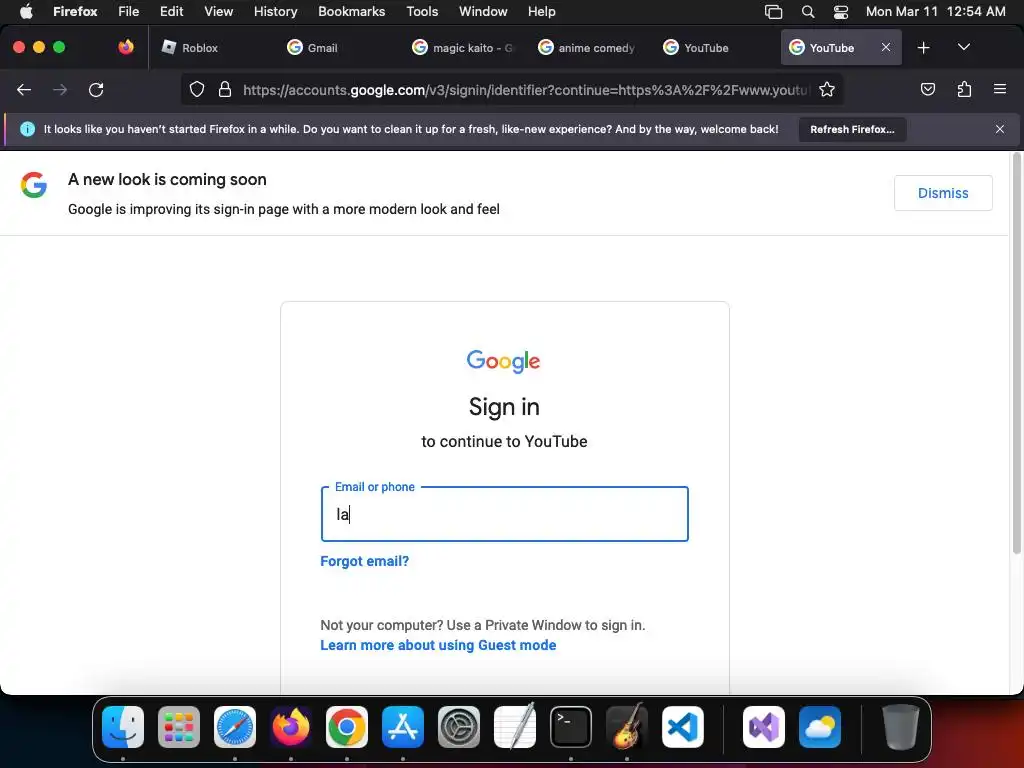
Task: Switch to the Gmail tab
Action: pos(336,48)
